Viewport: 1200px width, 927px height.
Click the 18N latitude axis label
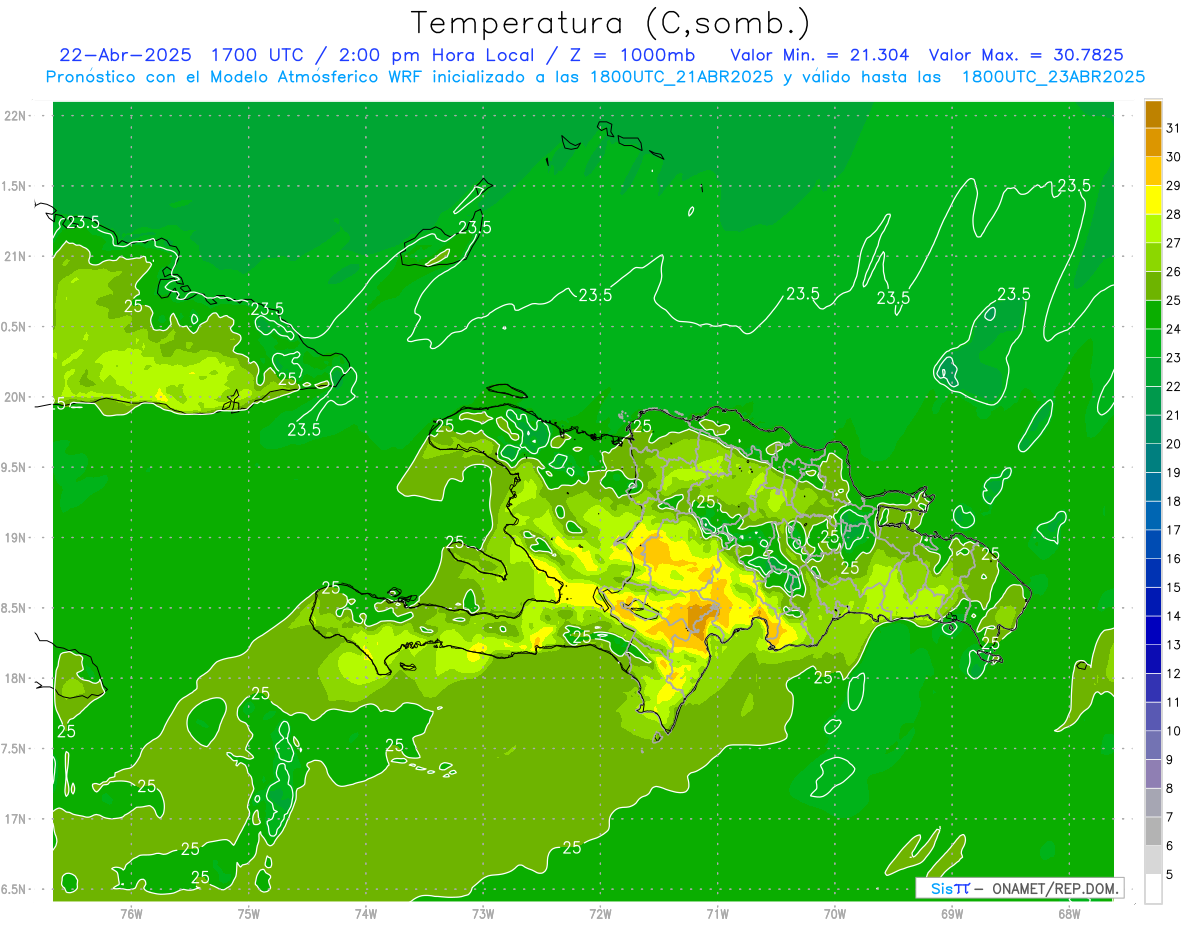point(14,679)
